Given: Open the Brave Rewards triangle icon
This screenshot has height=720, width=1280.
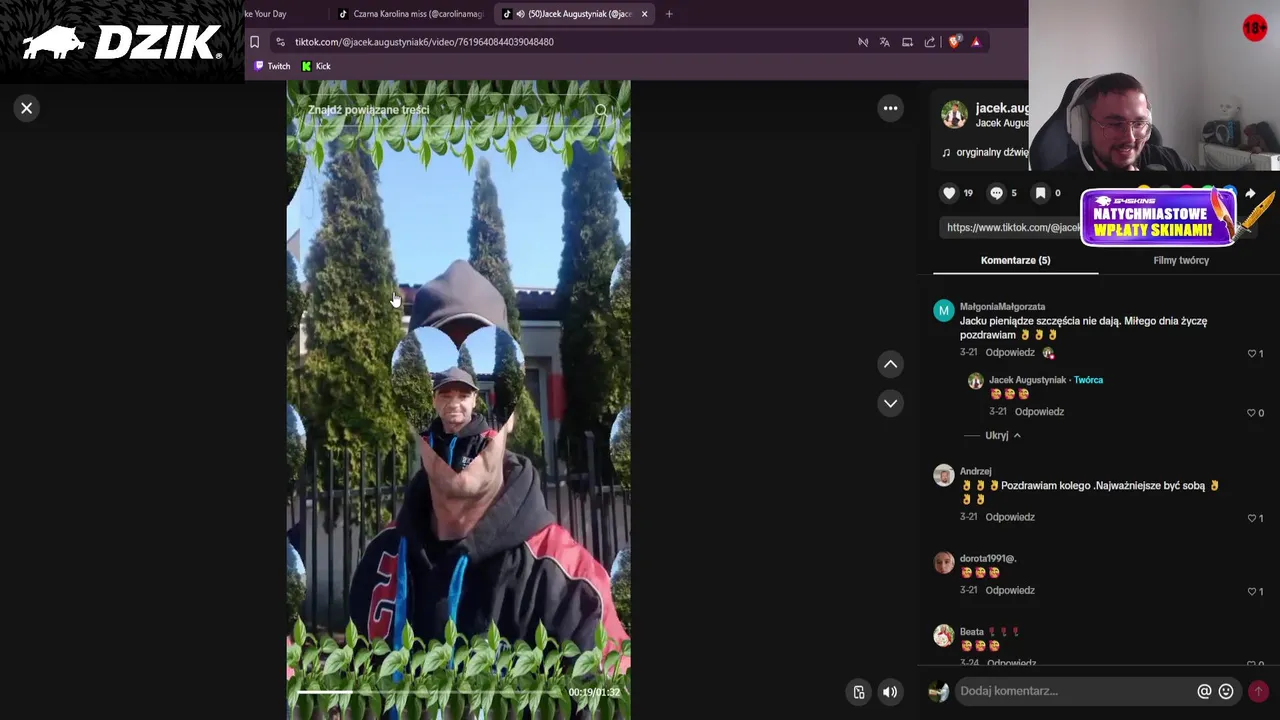Looking at the screenshot, I should point(976,42).
